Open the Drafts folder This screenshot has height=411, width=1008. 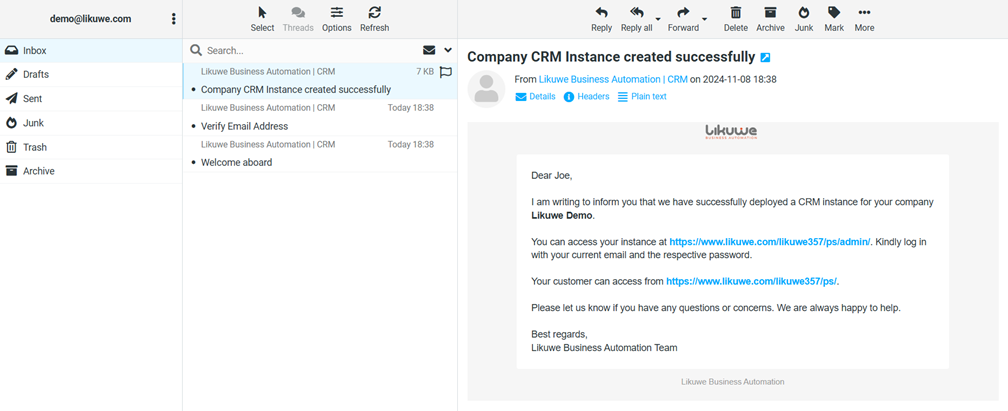point(36,74)
